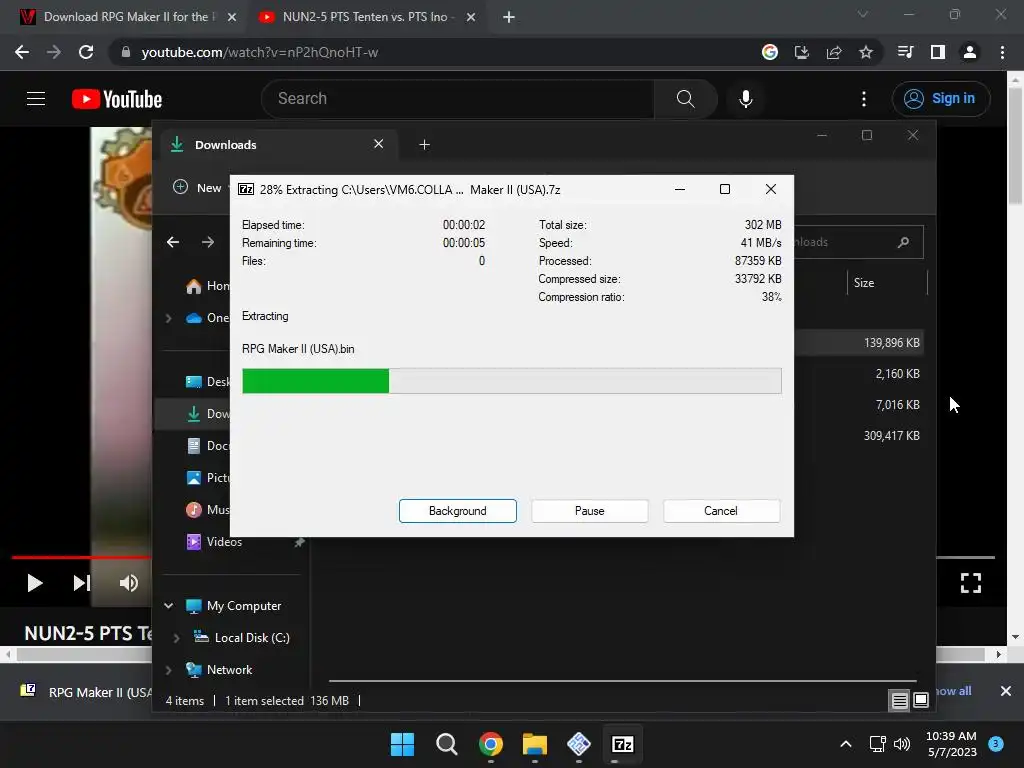Screen dimensions: 1024x768
Task: Go back in Chrome
Action: [22, 52]
